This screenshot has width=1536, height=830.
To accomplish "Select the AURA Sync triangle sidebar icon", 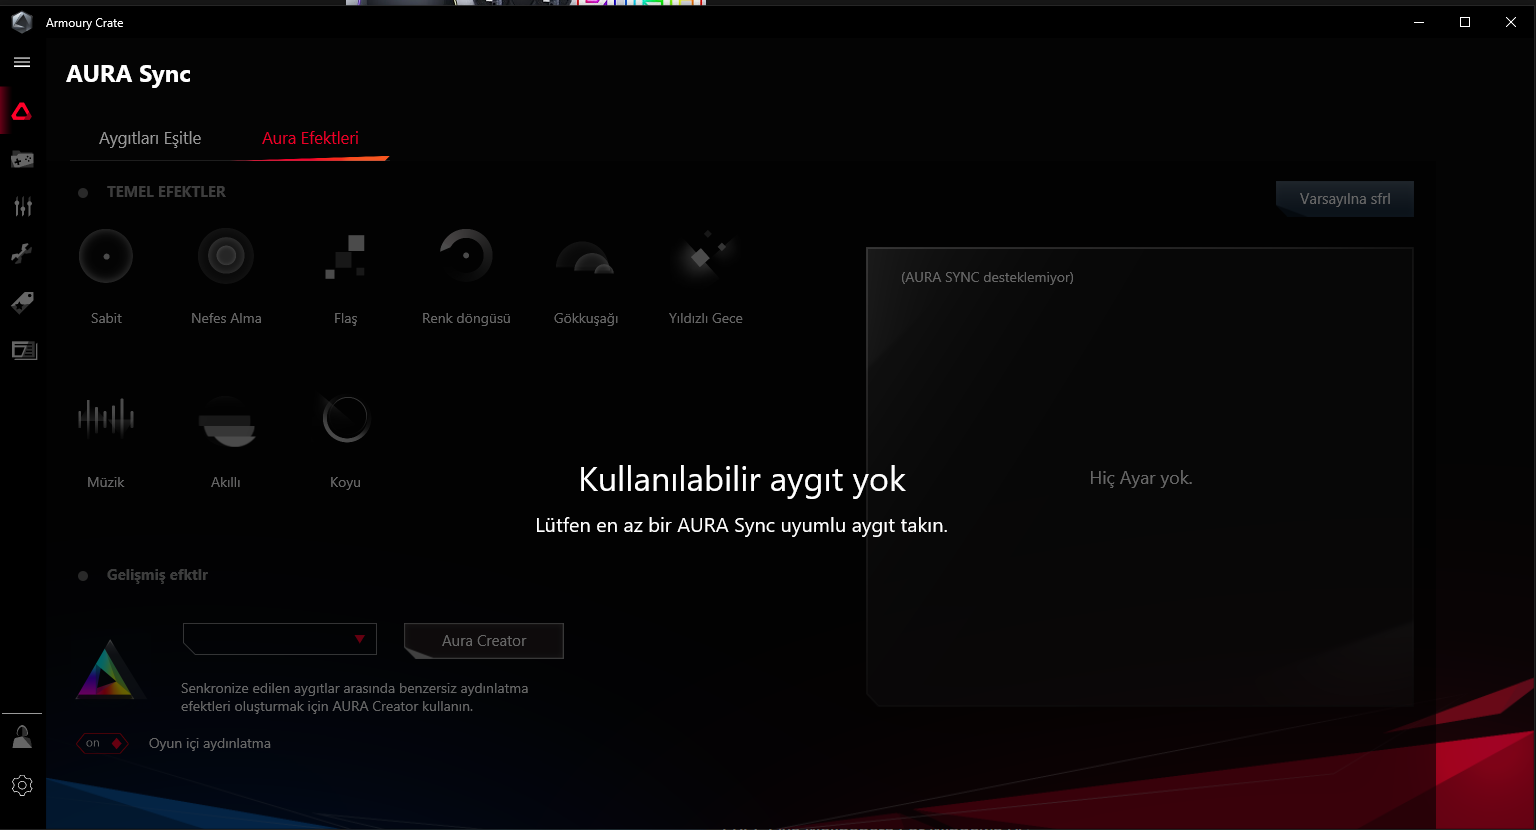I will (22, 111).
